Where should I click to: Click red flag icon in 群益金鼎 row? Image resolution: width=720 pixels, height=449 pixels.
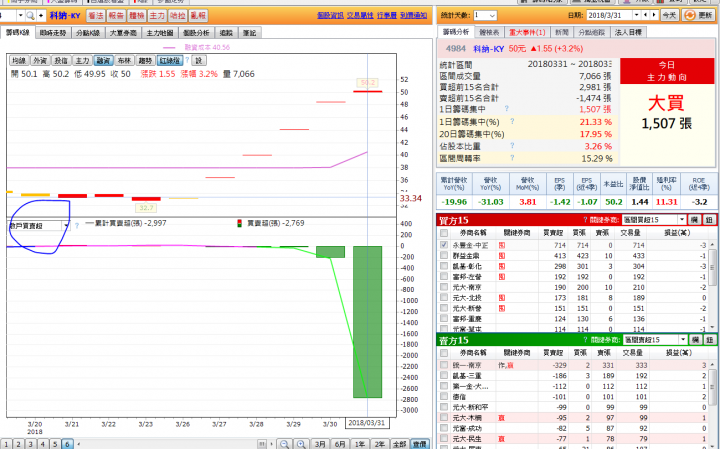click(x=502, y=256)
